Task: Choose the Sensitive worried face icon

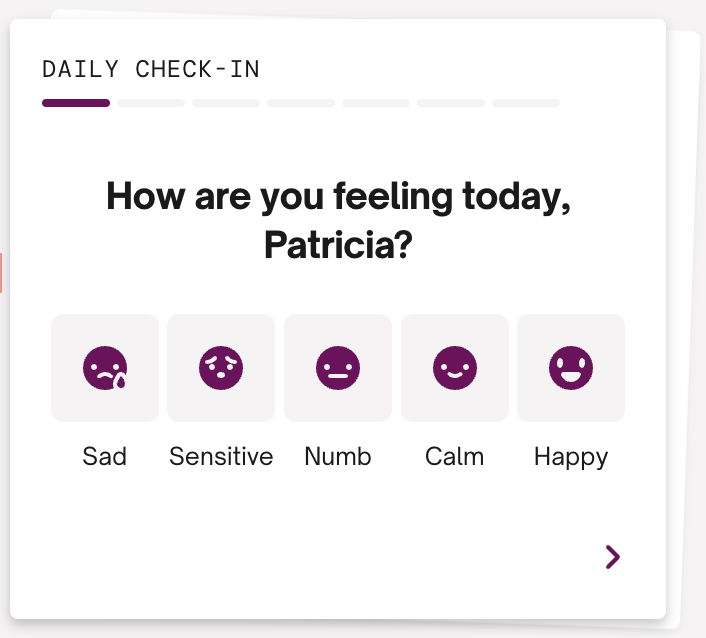Action: tap(221, 368)
